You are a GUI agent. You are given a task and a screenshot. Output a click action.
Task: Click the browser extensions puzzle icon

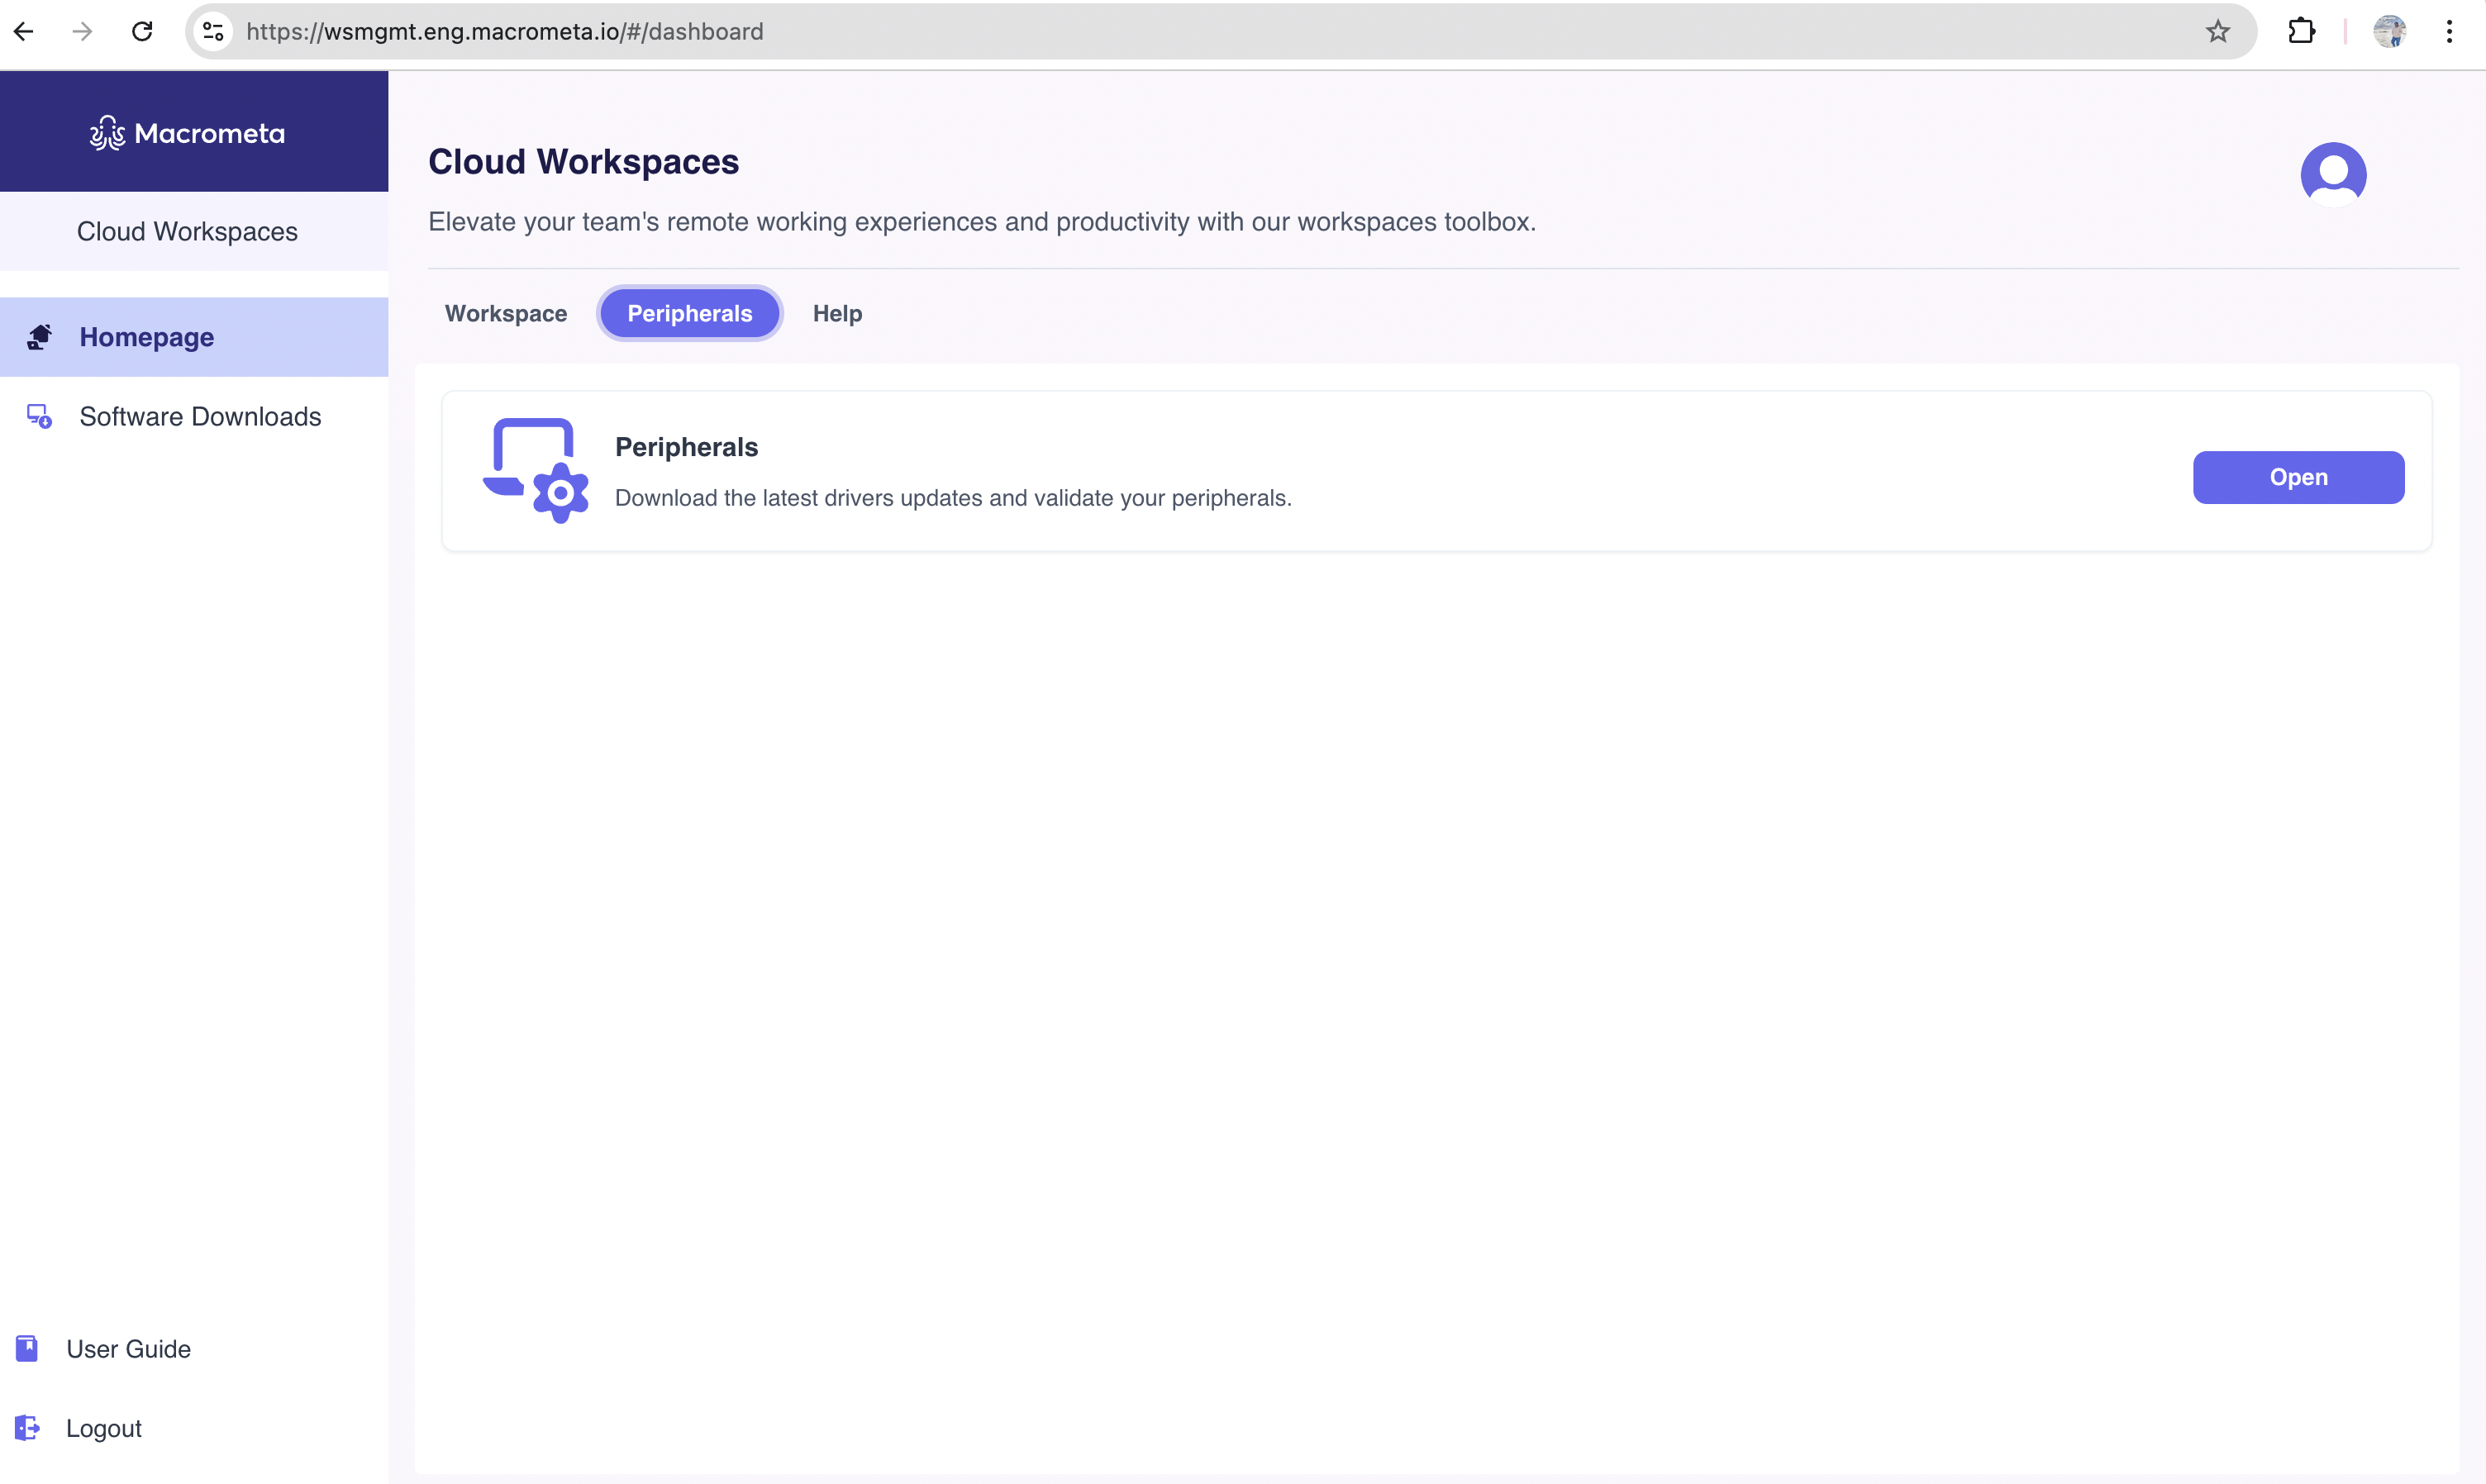(2302, 31)
